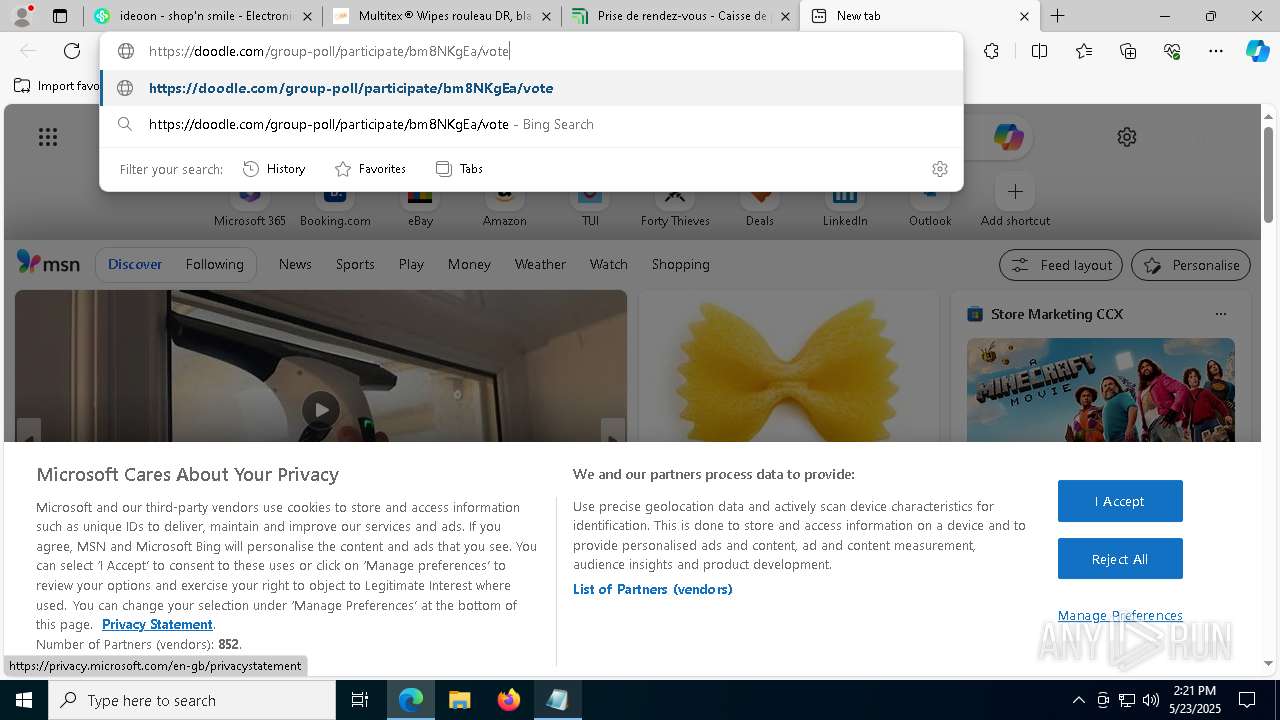Open Store Marketing CCX card options
The image size is (1280, 720).
pos(1220,314)
